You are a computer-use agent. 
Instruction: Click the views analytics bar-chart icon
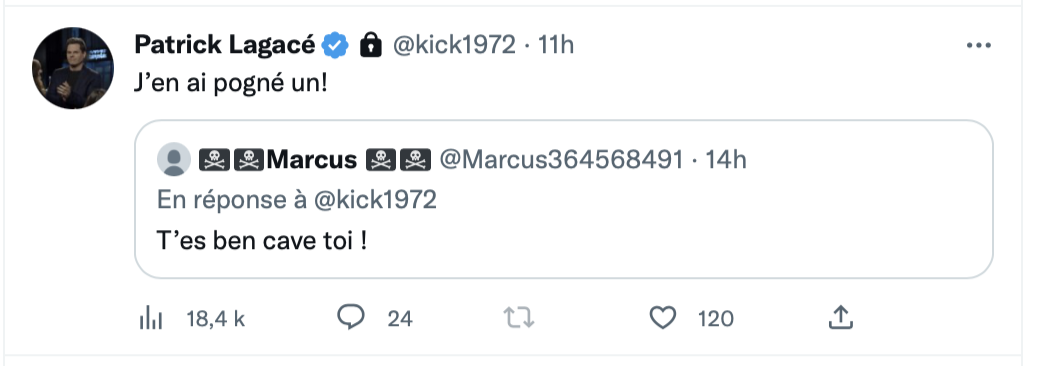click(x=151, y=319)
